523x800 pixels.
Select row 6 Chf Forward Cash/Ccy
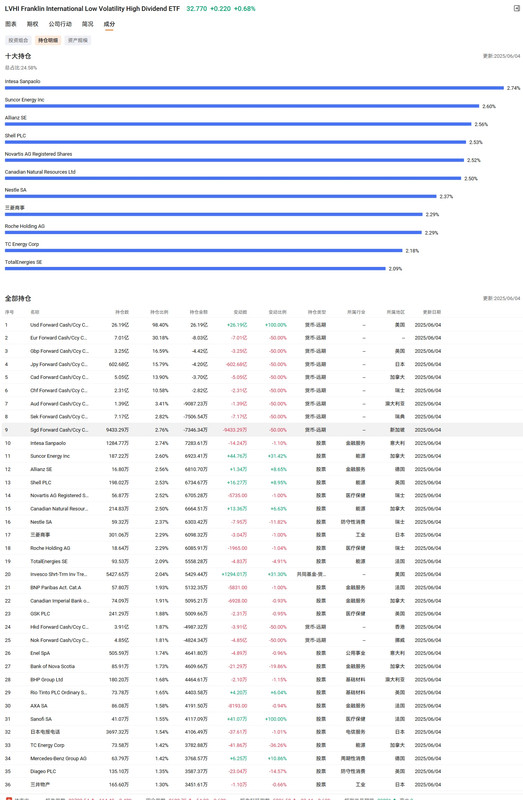click(261, 390)
